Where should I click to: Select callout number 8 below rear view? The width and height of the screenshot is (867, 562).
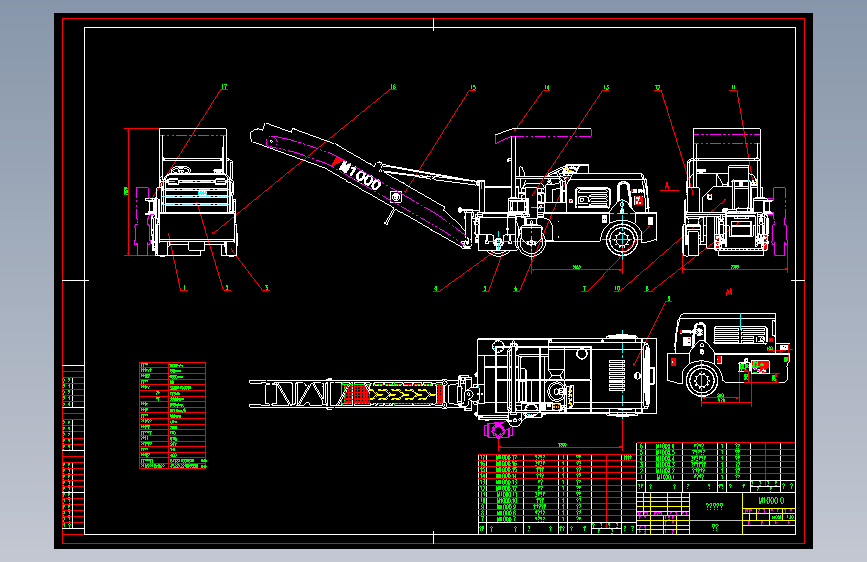tap(647, 289)
